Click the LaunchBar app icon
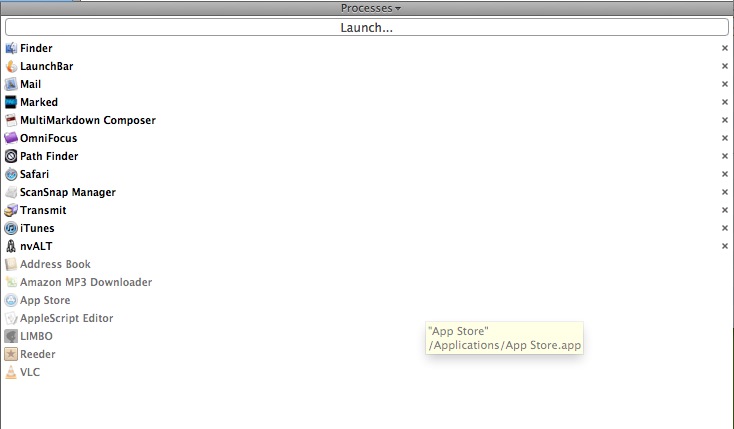The height and width of the screenshot is (429, 734). pos(11,66)
